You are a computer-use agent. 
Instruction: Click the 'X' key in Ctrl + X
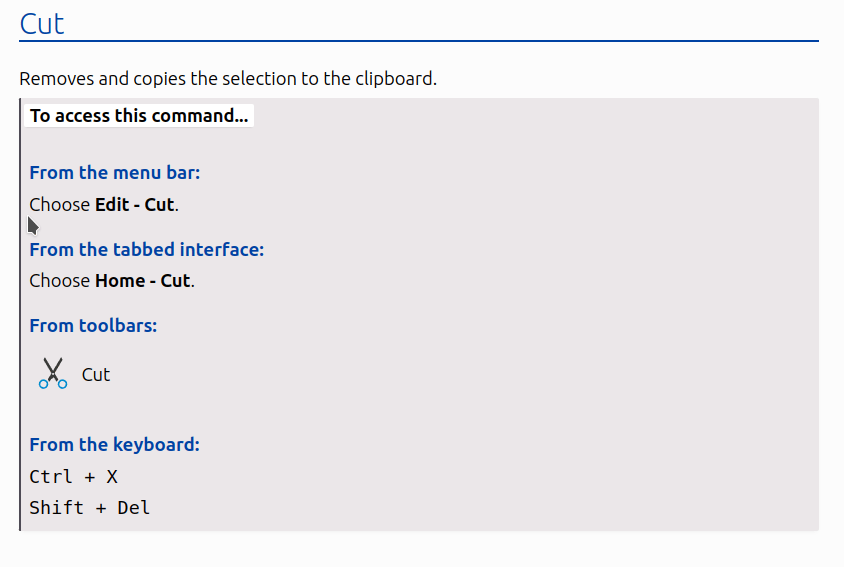112,477
